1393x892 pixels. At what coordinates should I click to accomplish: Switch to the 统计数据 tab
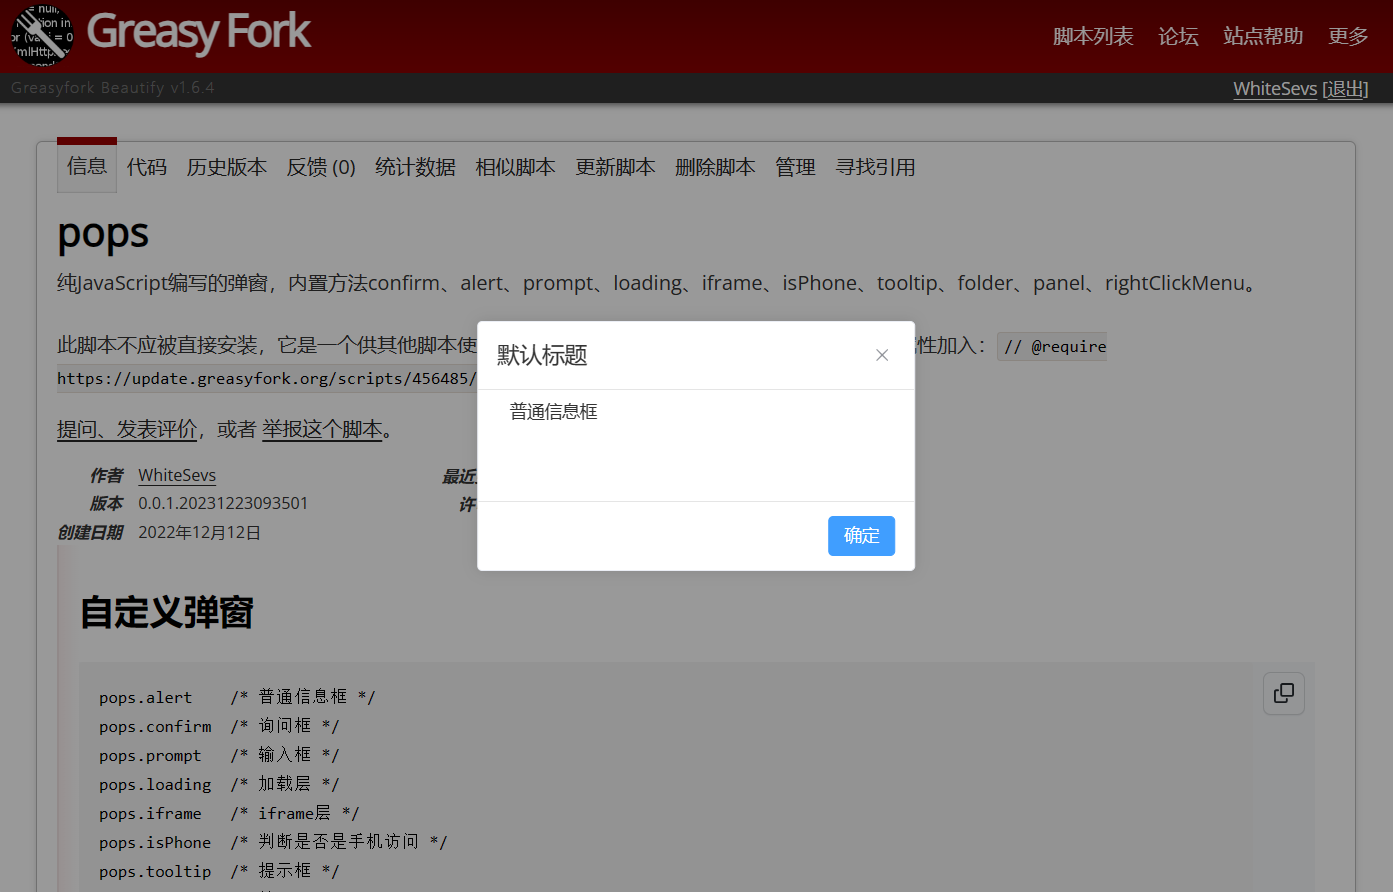[415, 167]
